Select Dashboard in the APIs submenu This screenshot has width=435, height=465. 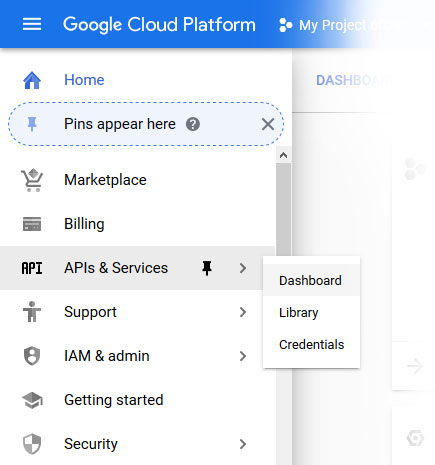click(x=311, y=280)
